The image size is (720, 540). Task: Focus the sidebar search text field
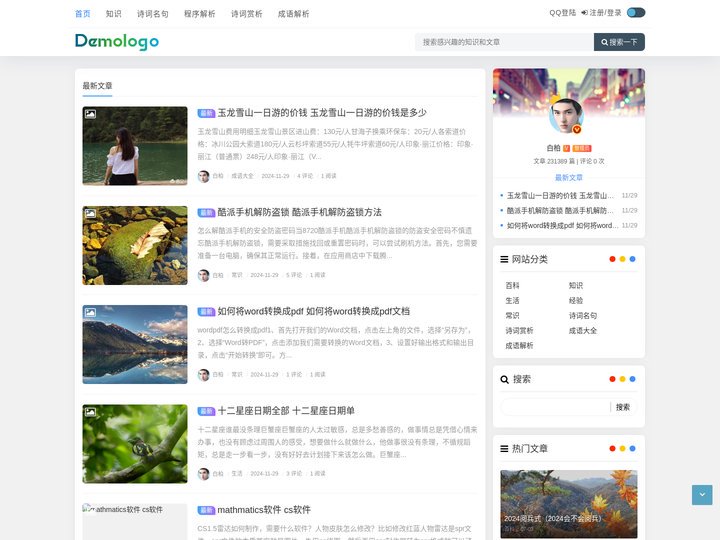(555, 407)
